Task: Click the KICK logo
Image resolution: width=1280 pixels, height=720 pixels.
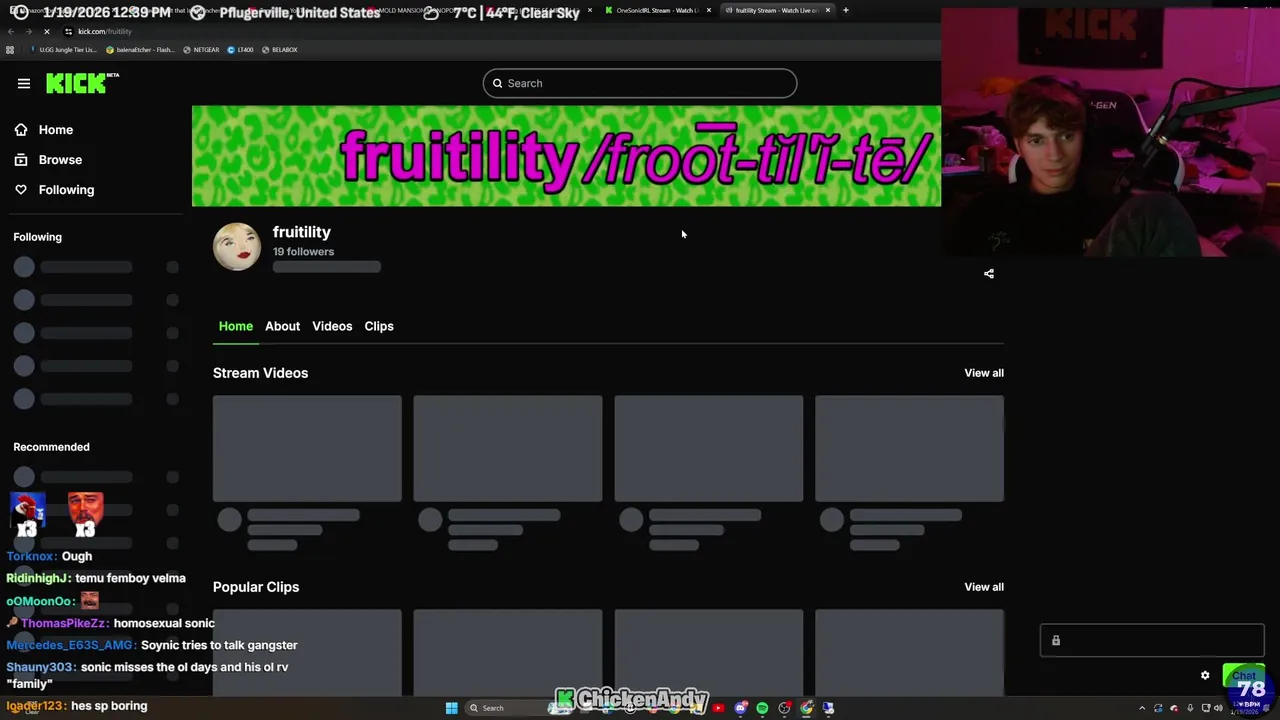Action: (82, 83)
